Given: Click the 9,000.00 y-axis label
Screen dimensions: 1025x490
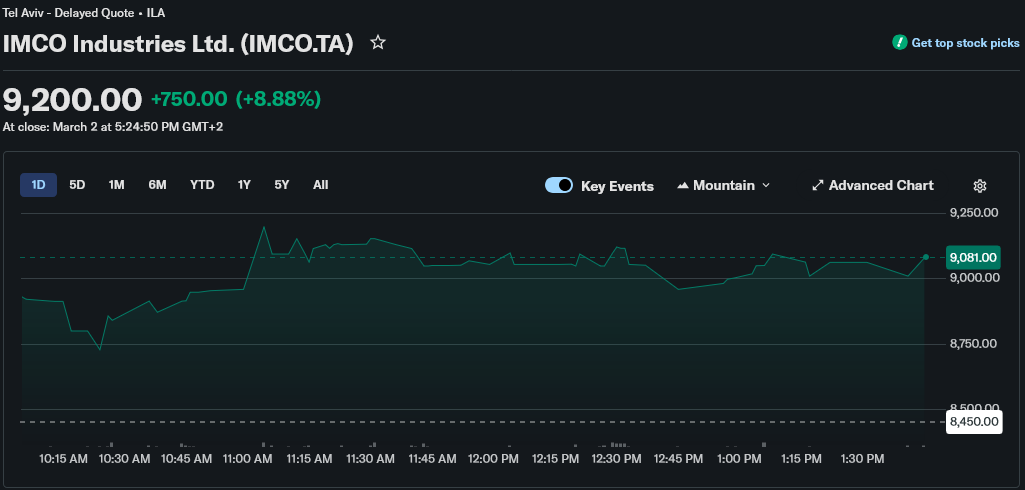Looking at the screenshot, I should pos(974,278).
